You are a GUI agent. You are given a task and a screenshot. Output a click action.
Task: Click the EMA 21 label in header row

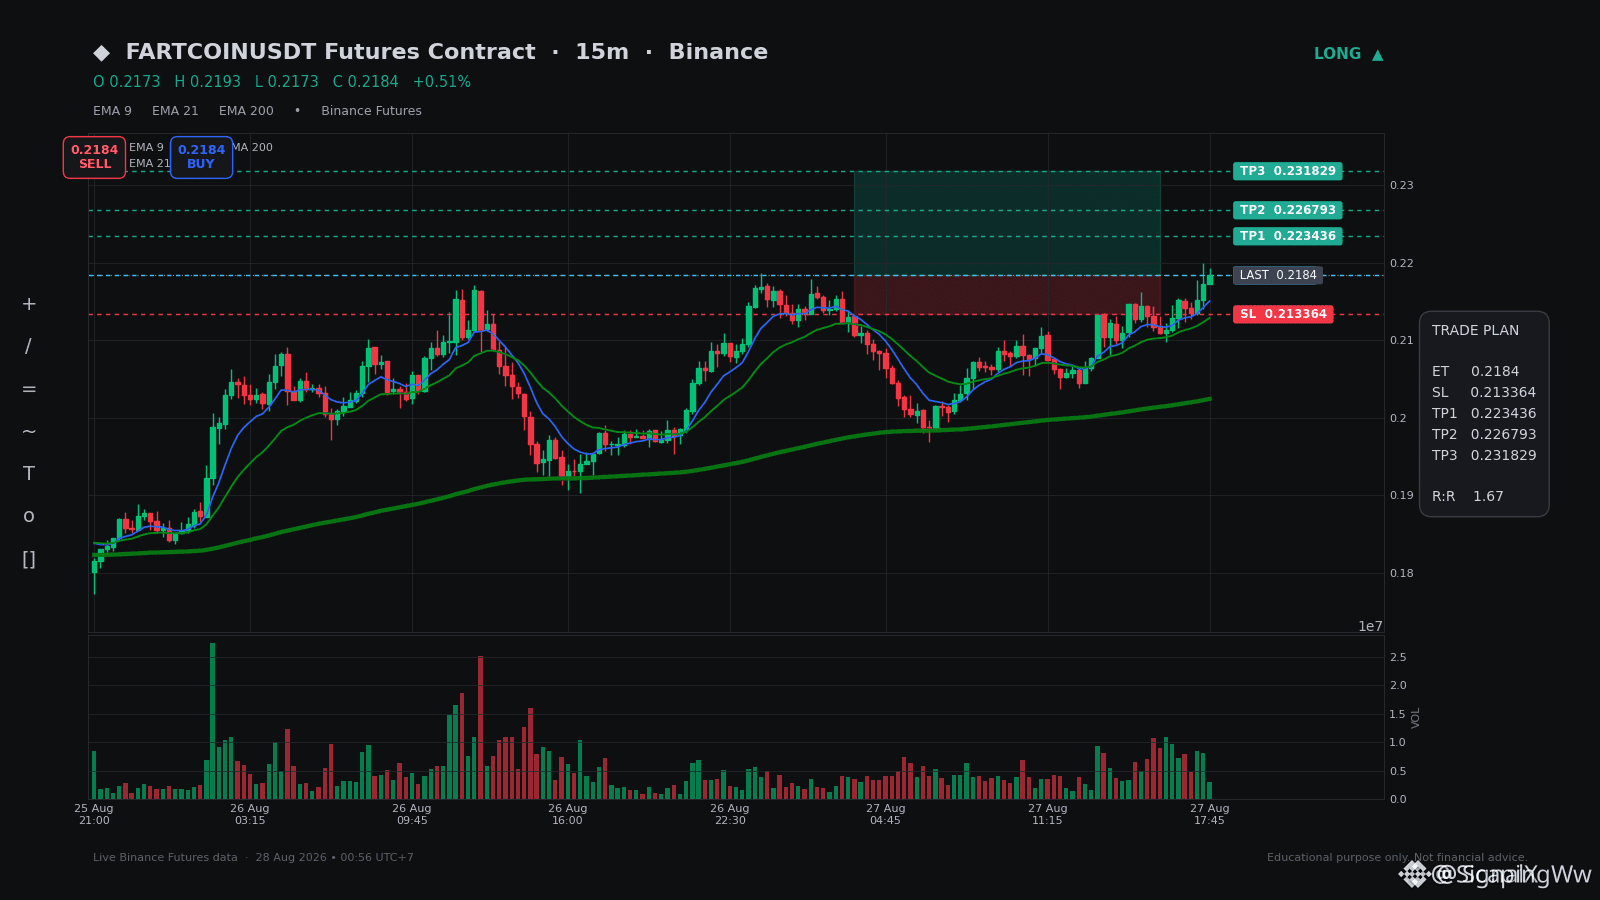(x=175, y=111)
